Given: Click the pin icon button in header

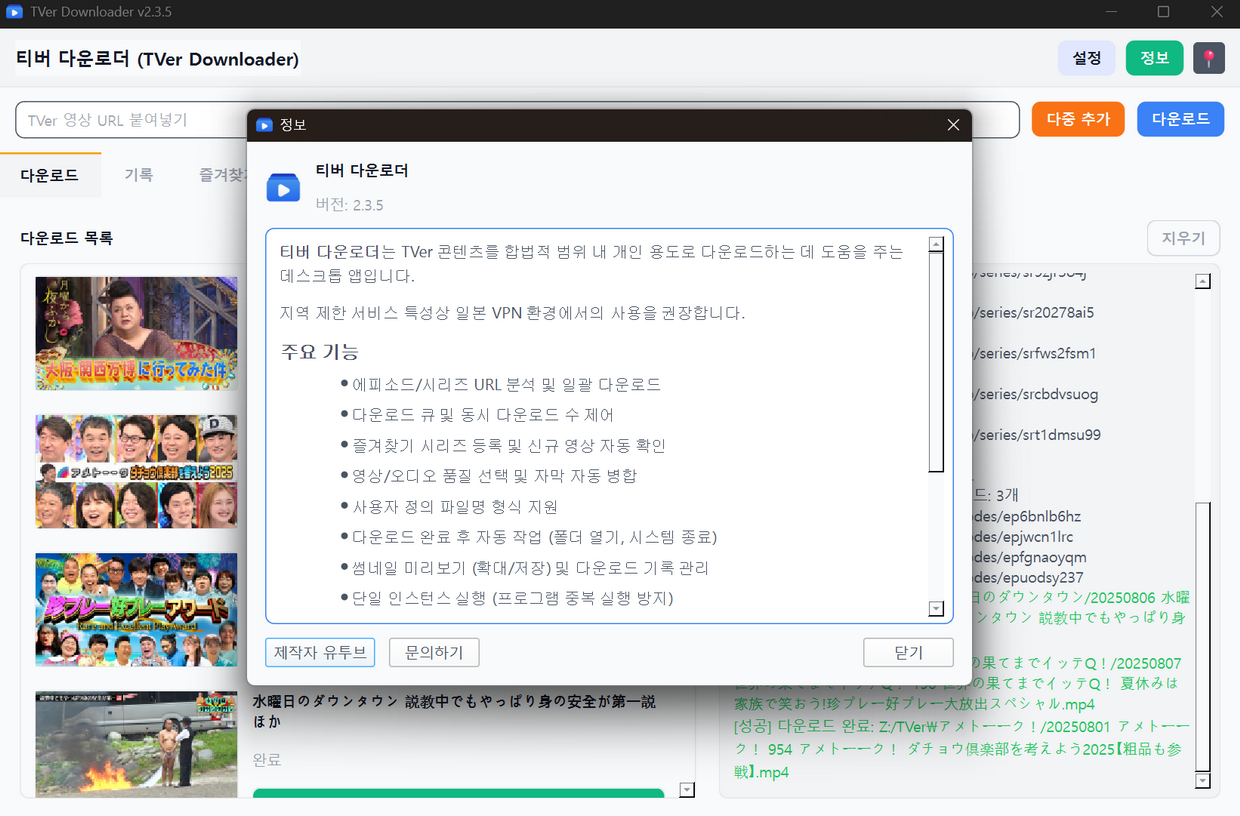Looking at the screenshot, I should point(1209,58).
